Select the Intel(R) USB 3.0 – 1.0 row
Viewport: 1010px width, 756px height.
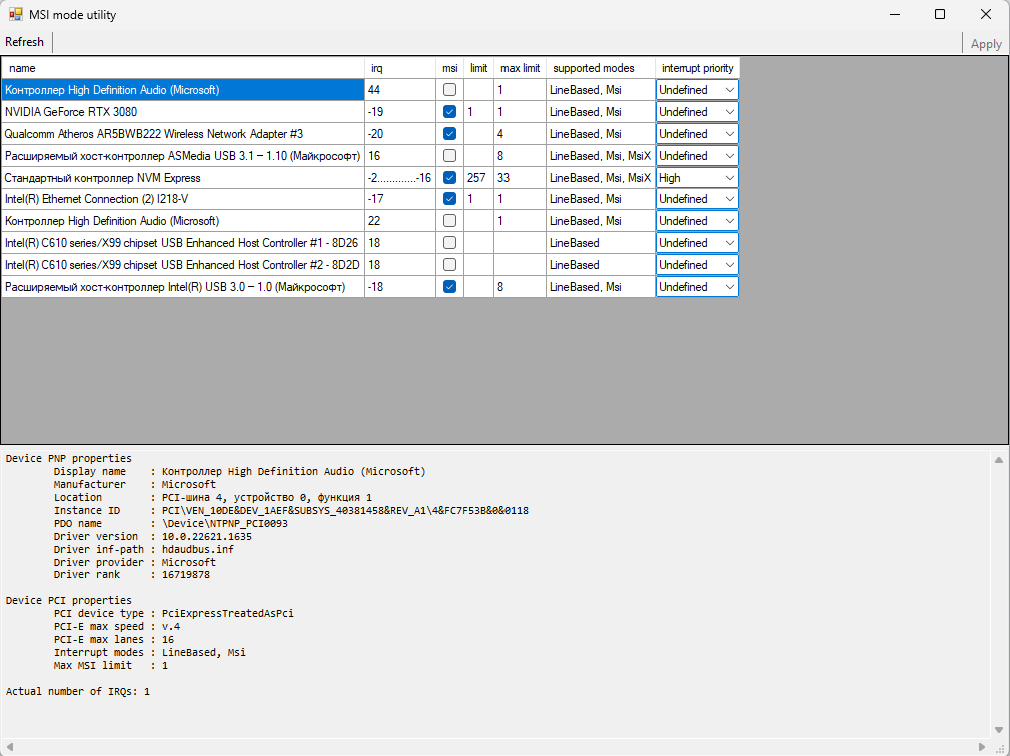point(183,287)
